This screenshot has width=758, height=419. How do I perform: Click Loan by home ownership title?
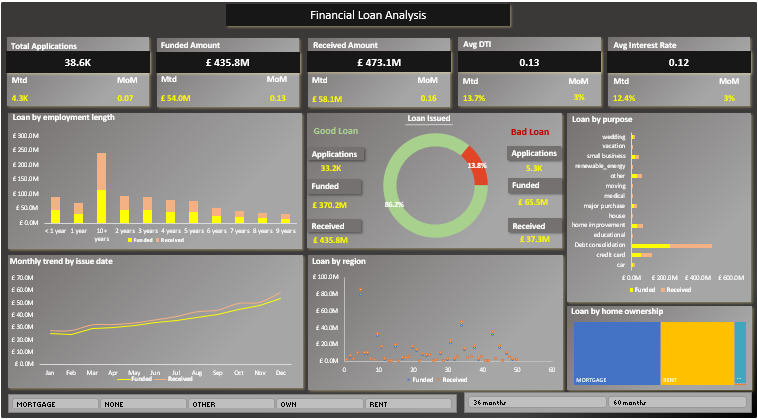coord(616,312)
